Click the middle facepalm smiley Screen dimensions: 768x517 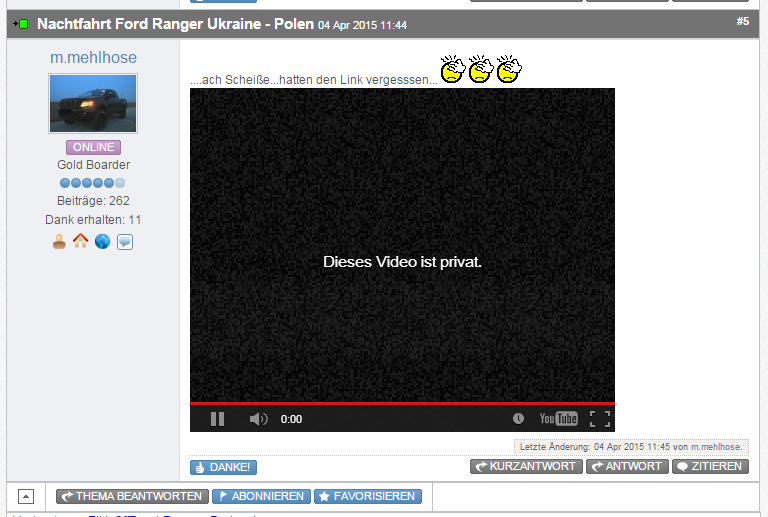[480, 69]
